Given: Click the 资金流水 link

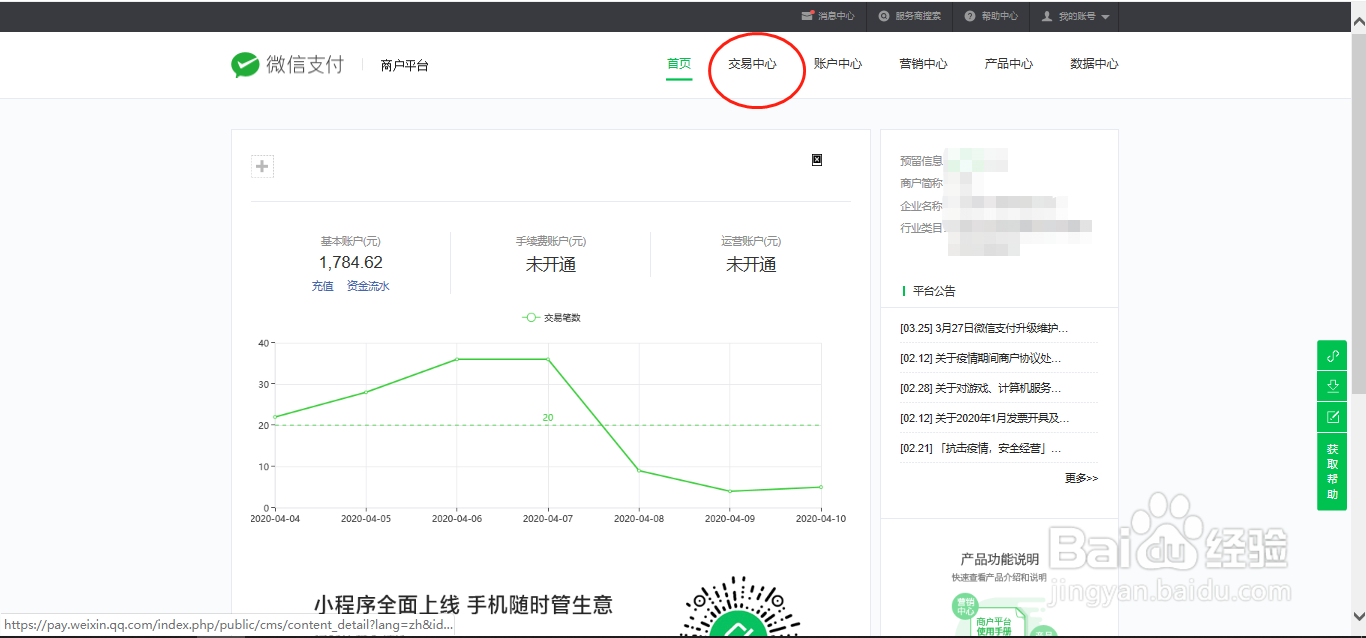Looking at the screenshot, I should pyautogui.click(x=368, y=286).
